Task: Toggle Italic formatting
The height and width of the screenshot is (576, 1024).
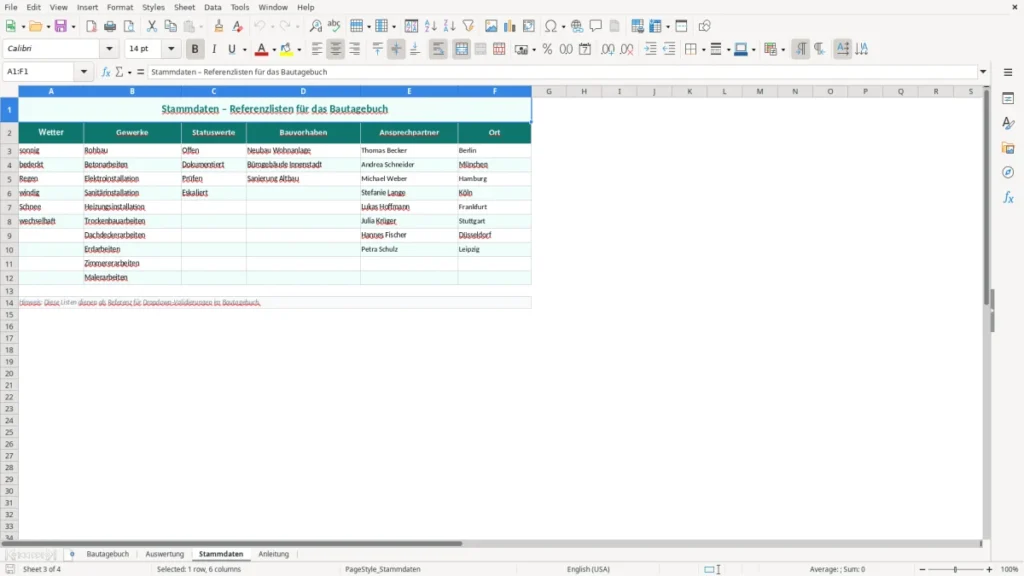Action: click(214, 49)
